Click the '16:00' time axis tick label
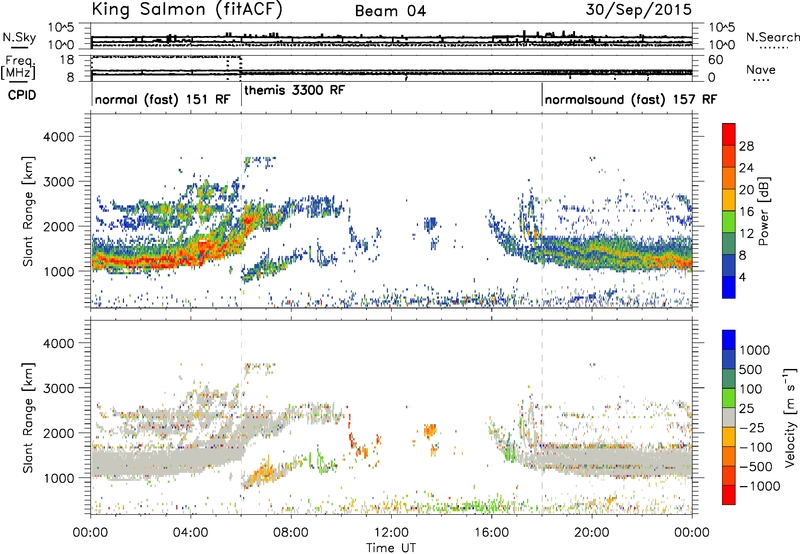The height and width of the screenshot is (554, 800). click(491, 533)
